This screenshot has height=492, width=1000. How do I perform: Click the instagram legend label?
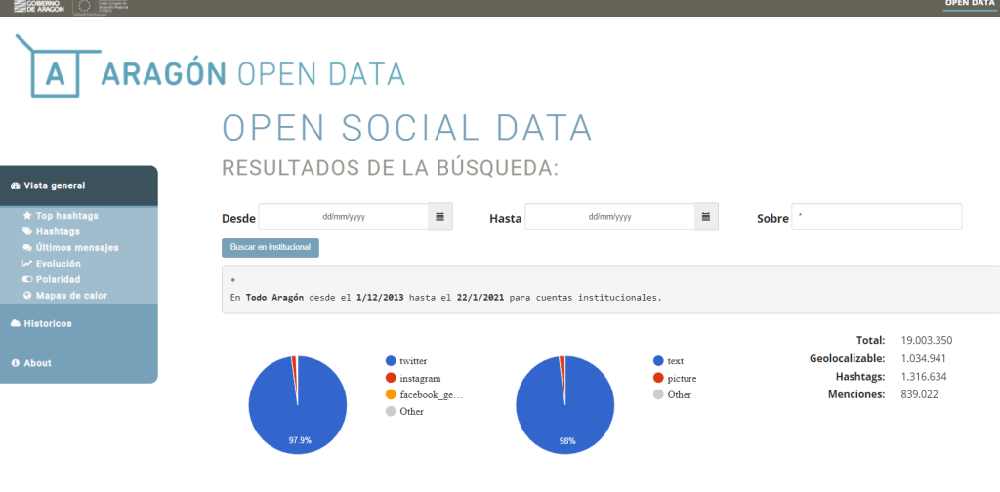click(x=420, y=378)
